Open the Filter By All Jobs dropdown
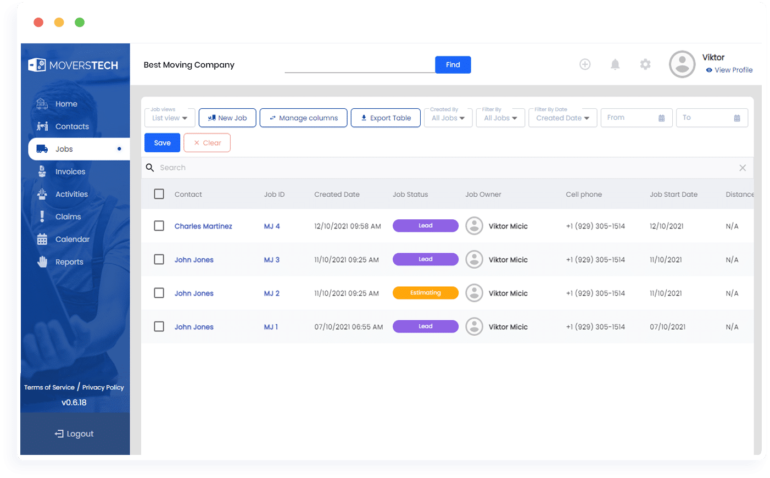Screen dimensions: 770x478 tap(500, 118)
